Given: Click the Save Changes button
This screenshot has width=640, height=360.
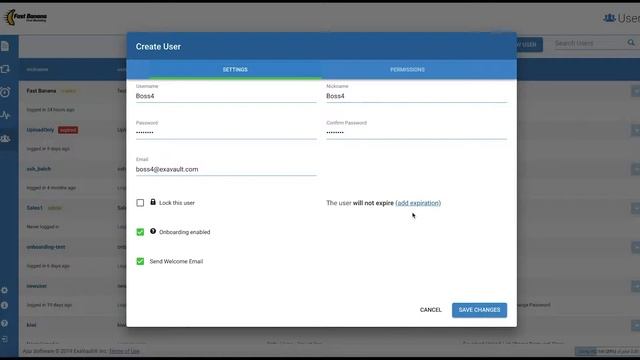Looking at the screenshot, I should point(479,310).
